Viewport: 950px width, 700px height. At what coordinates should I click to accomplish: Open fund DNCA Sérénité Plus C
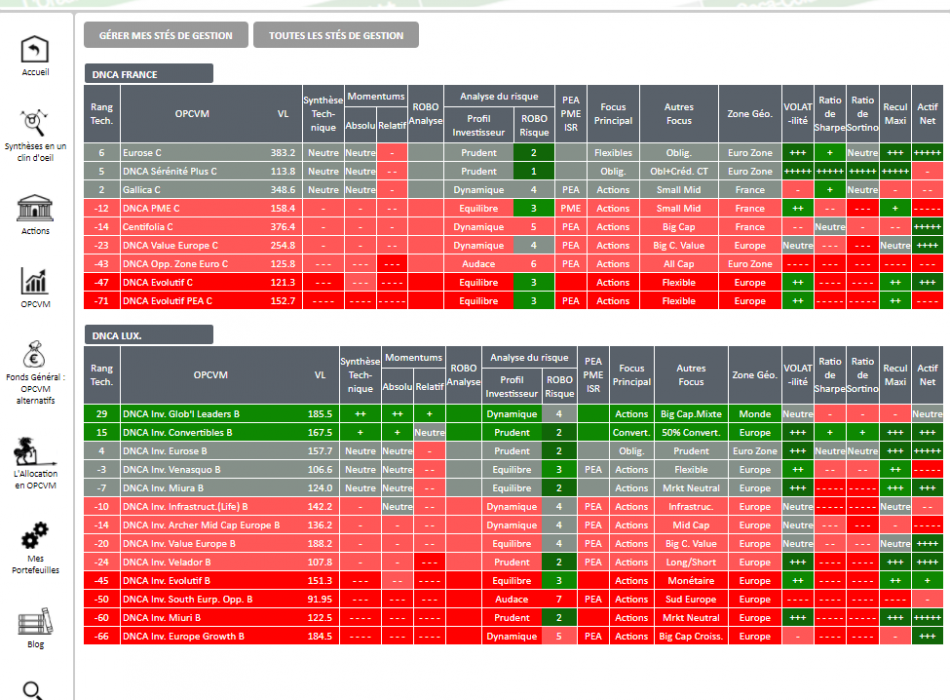pos(170,172)
